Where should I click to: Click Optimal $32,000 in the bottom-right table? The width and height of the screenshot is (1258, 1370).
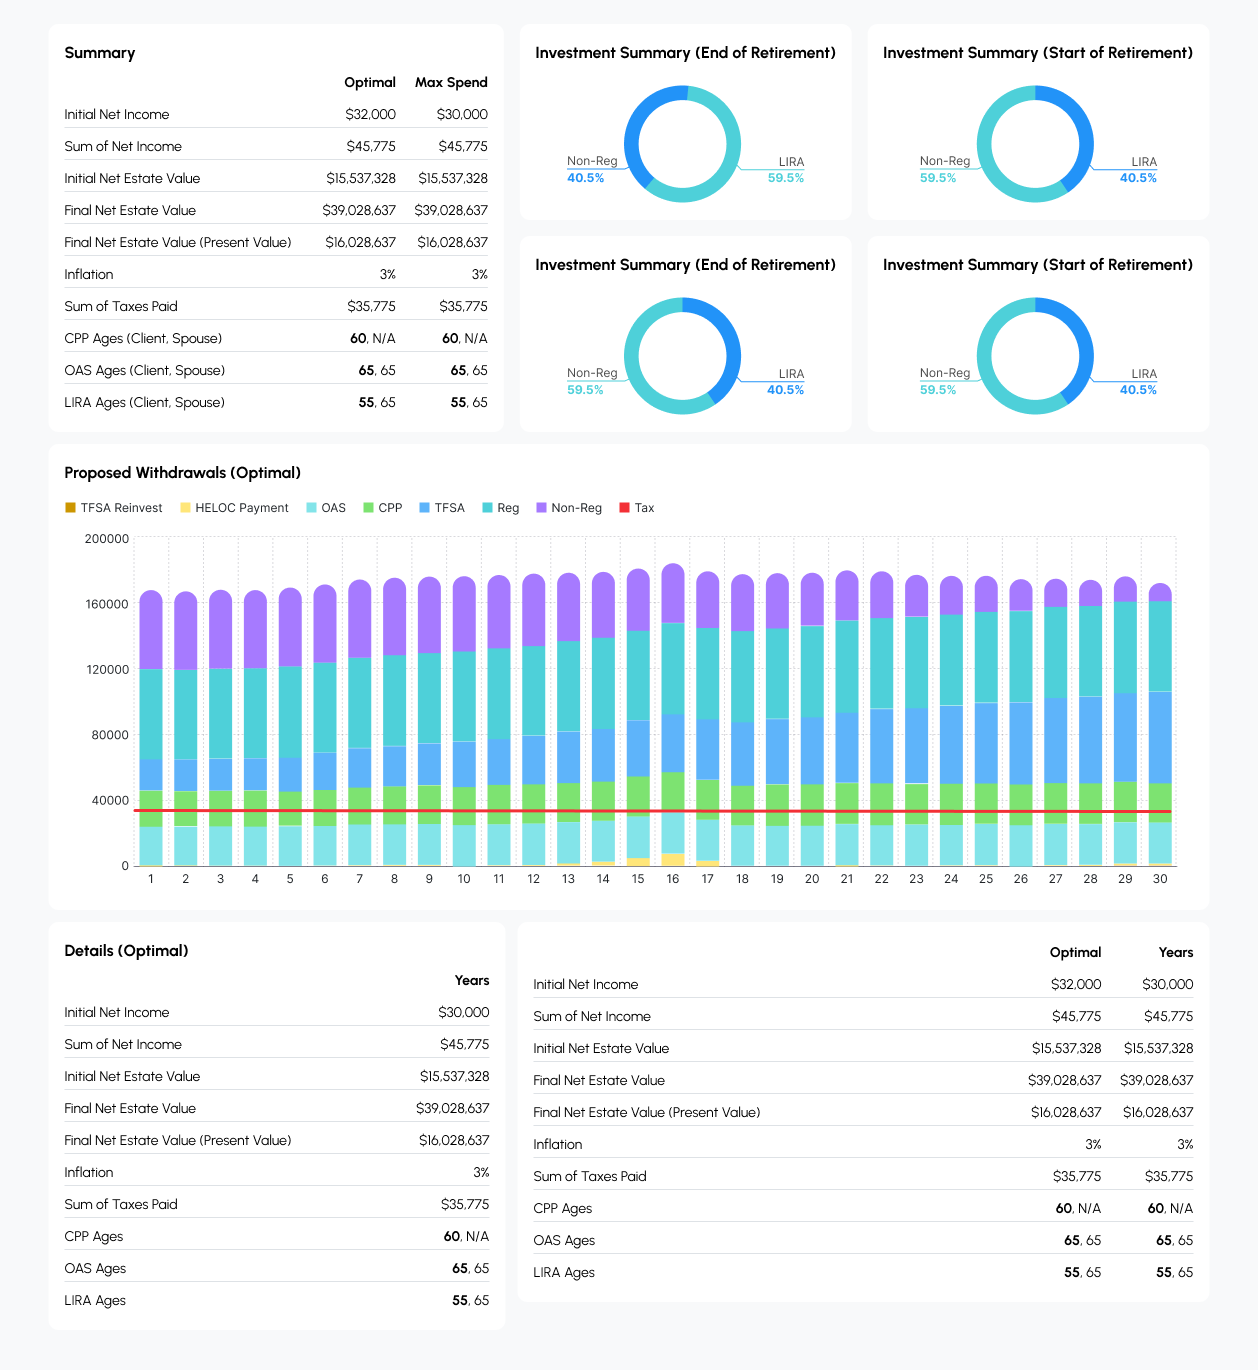coord(1076,984)
